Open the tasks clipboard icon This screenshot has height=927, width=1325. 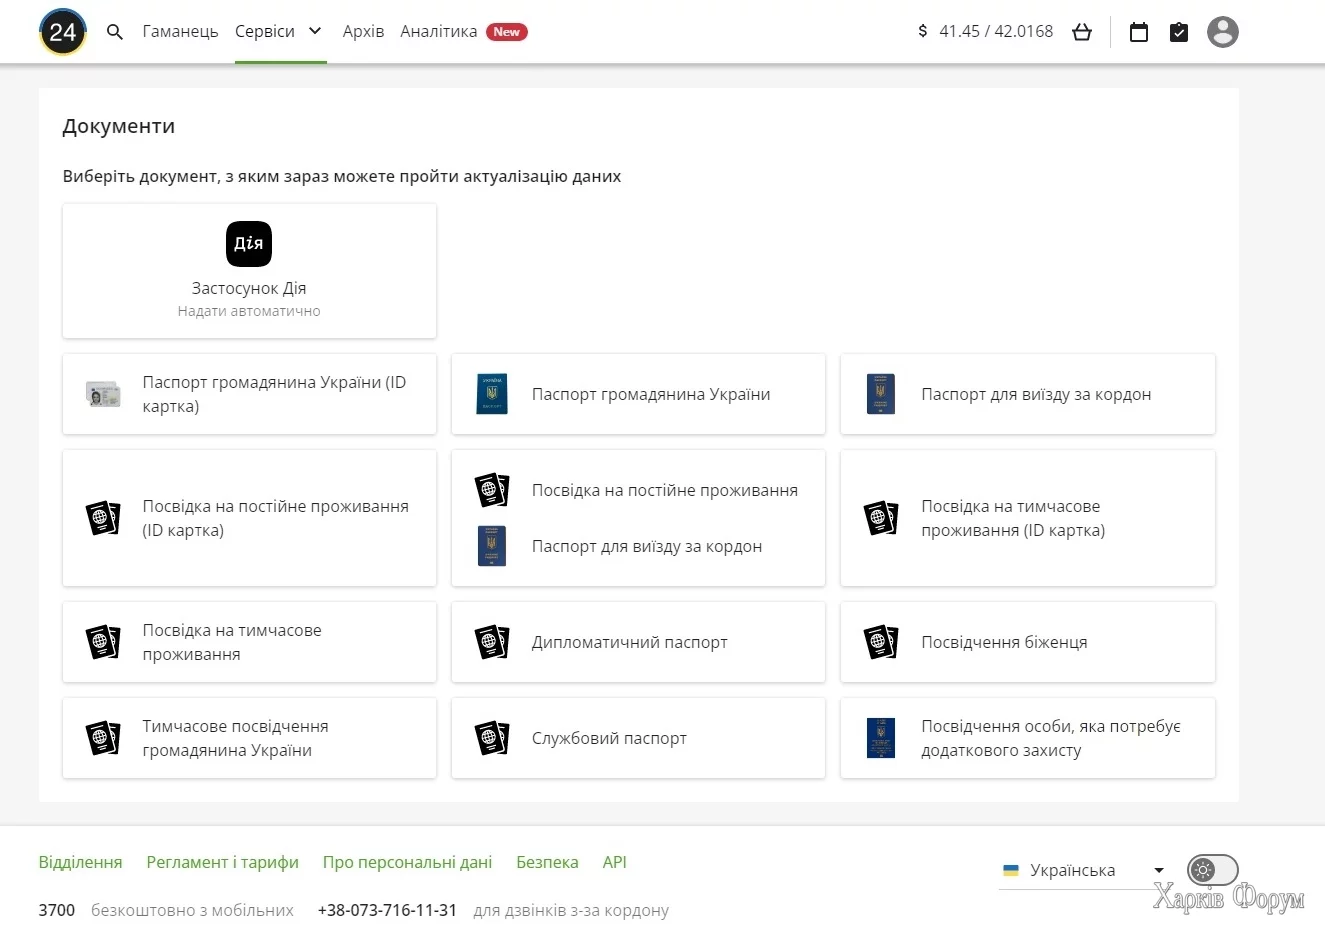click(1179, 32)
